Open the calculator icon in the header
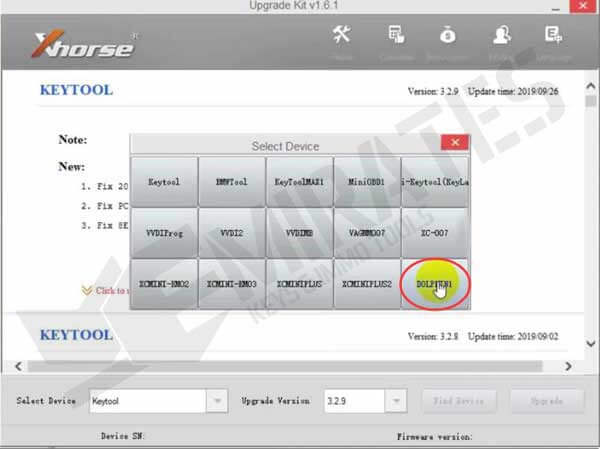This screenshot has width=600, height=449. pos(395,37)
